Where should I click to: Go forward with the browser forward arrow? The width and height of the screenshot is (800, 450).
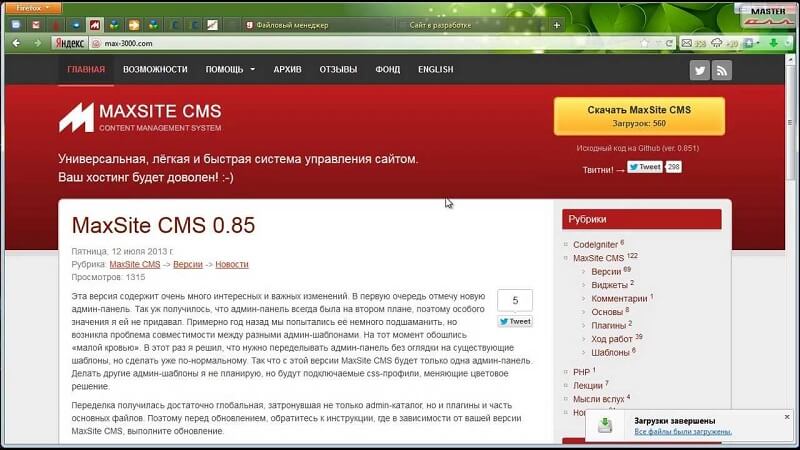pyautogui.click(x=37, y=43)
